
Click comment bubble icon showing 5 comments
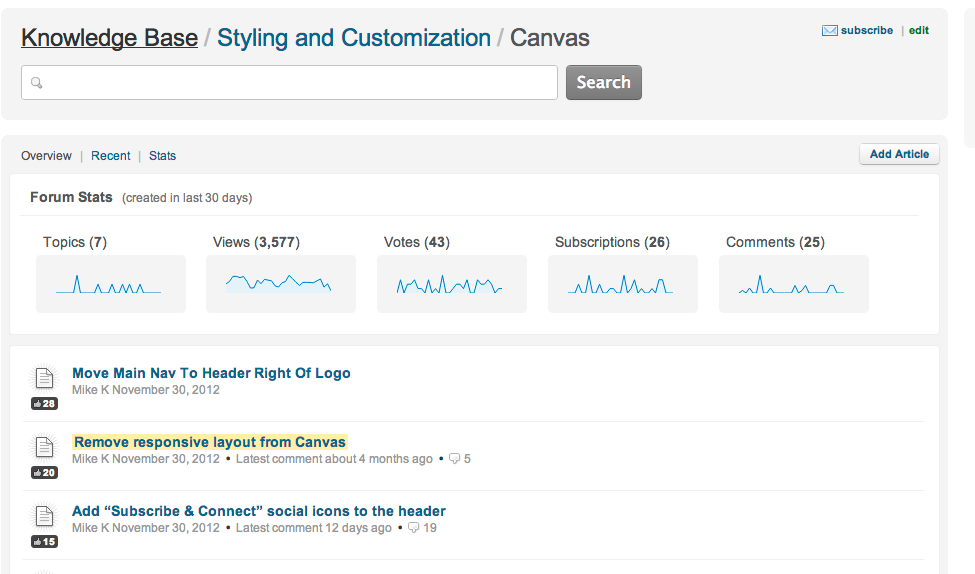pos(454,459)
